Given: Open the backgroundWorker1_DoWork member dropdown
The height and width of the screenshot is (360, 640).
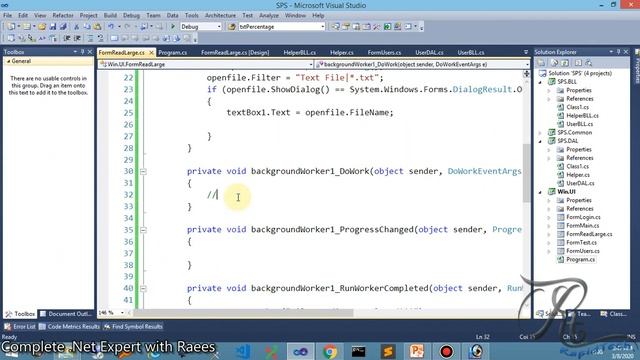Looking at the screenshot, I should (x=527, y=64).
